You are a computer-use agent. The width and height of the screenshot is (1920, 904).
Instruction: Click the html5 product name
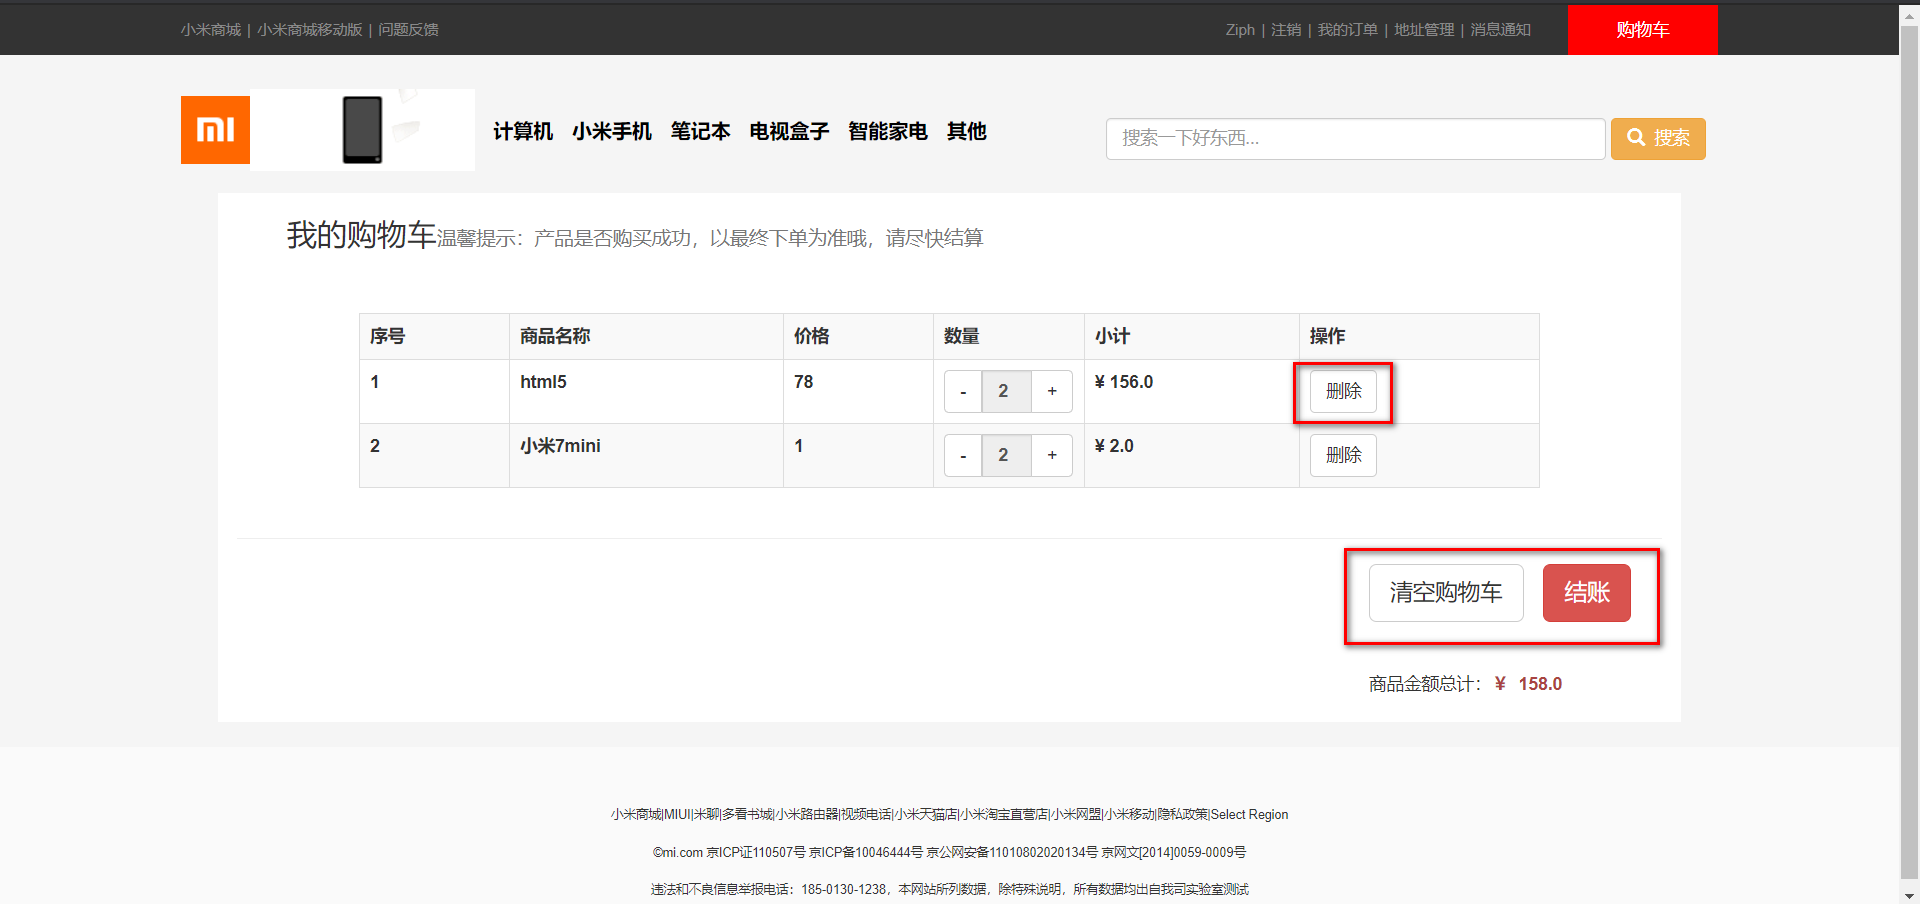tap(543, 382)
